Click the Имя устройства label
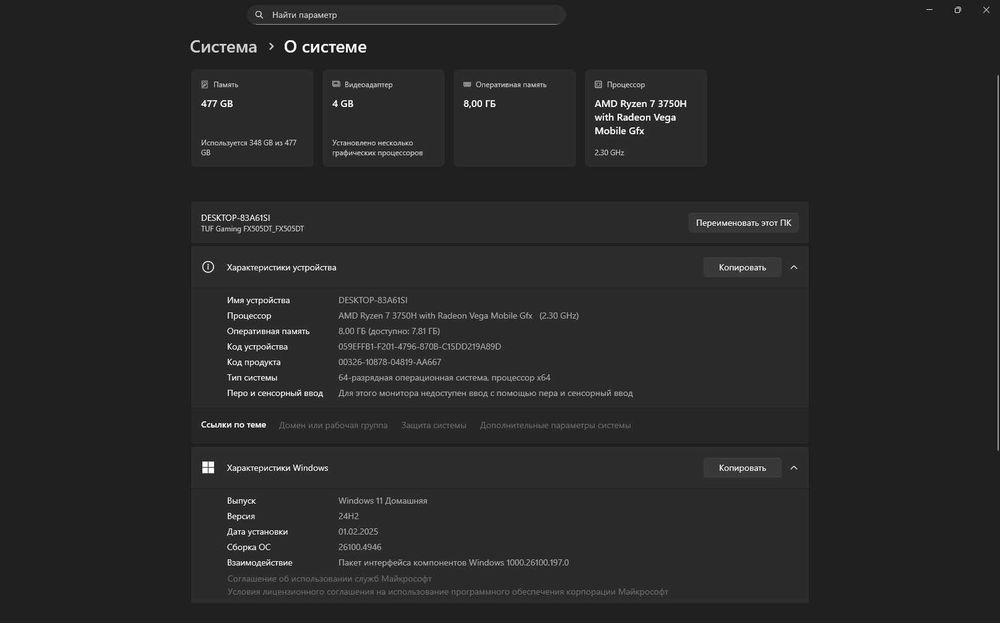Screen dimensions: 1000x623 coord(258,300)
